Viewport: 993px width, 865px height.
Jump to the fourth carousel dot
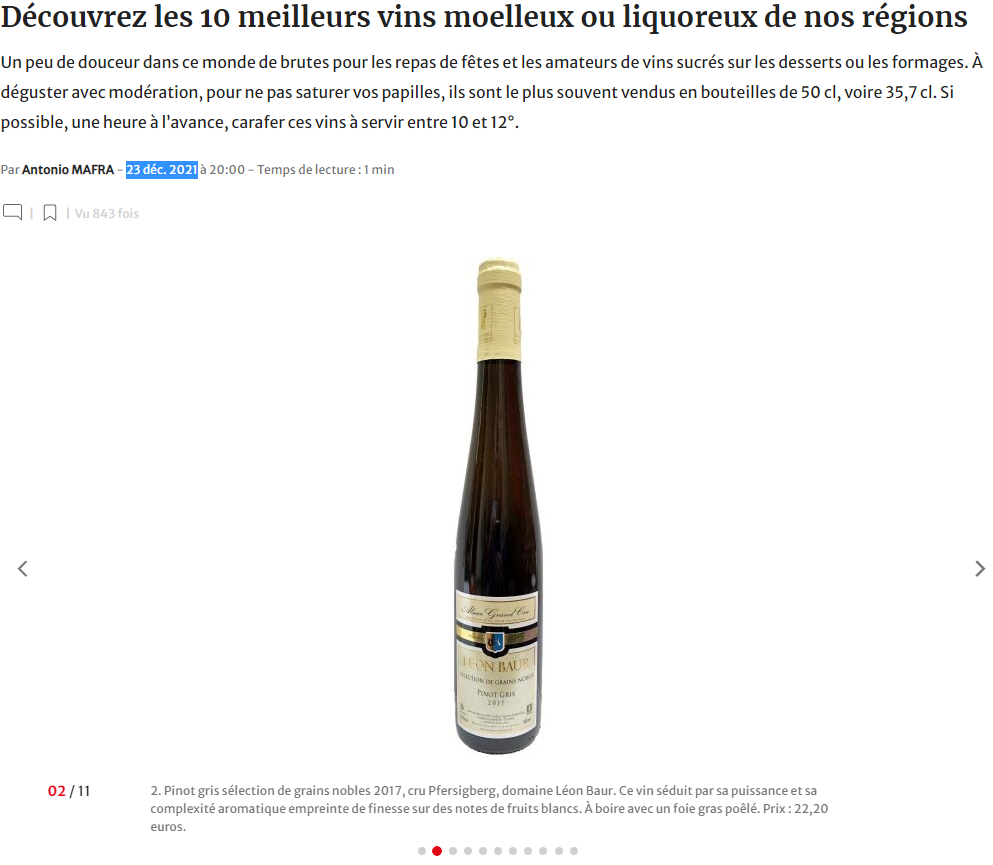pyautogui.click(x=468, y=851)
